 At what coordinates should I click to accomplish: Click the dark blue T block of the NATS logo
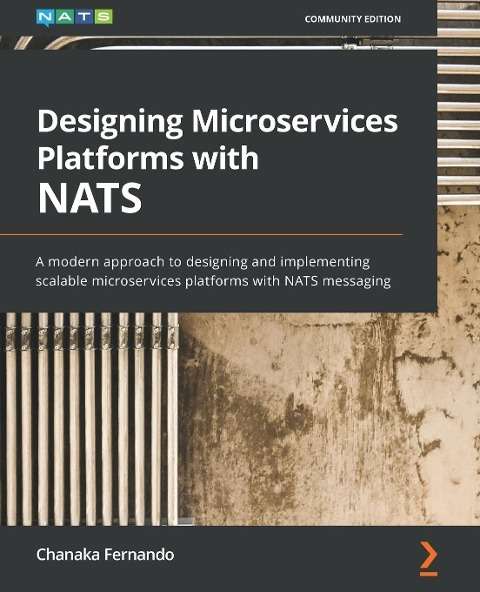(x=84, y=17)
